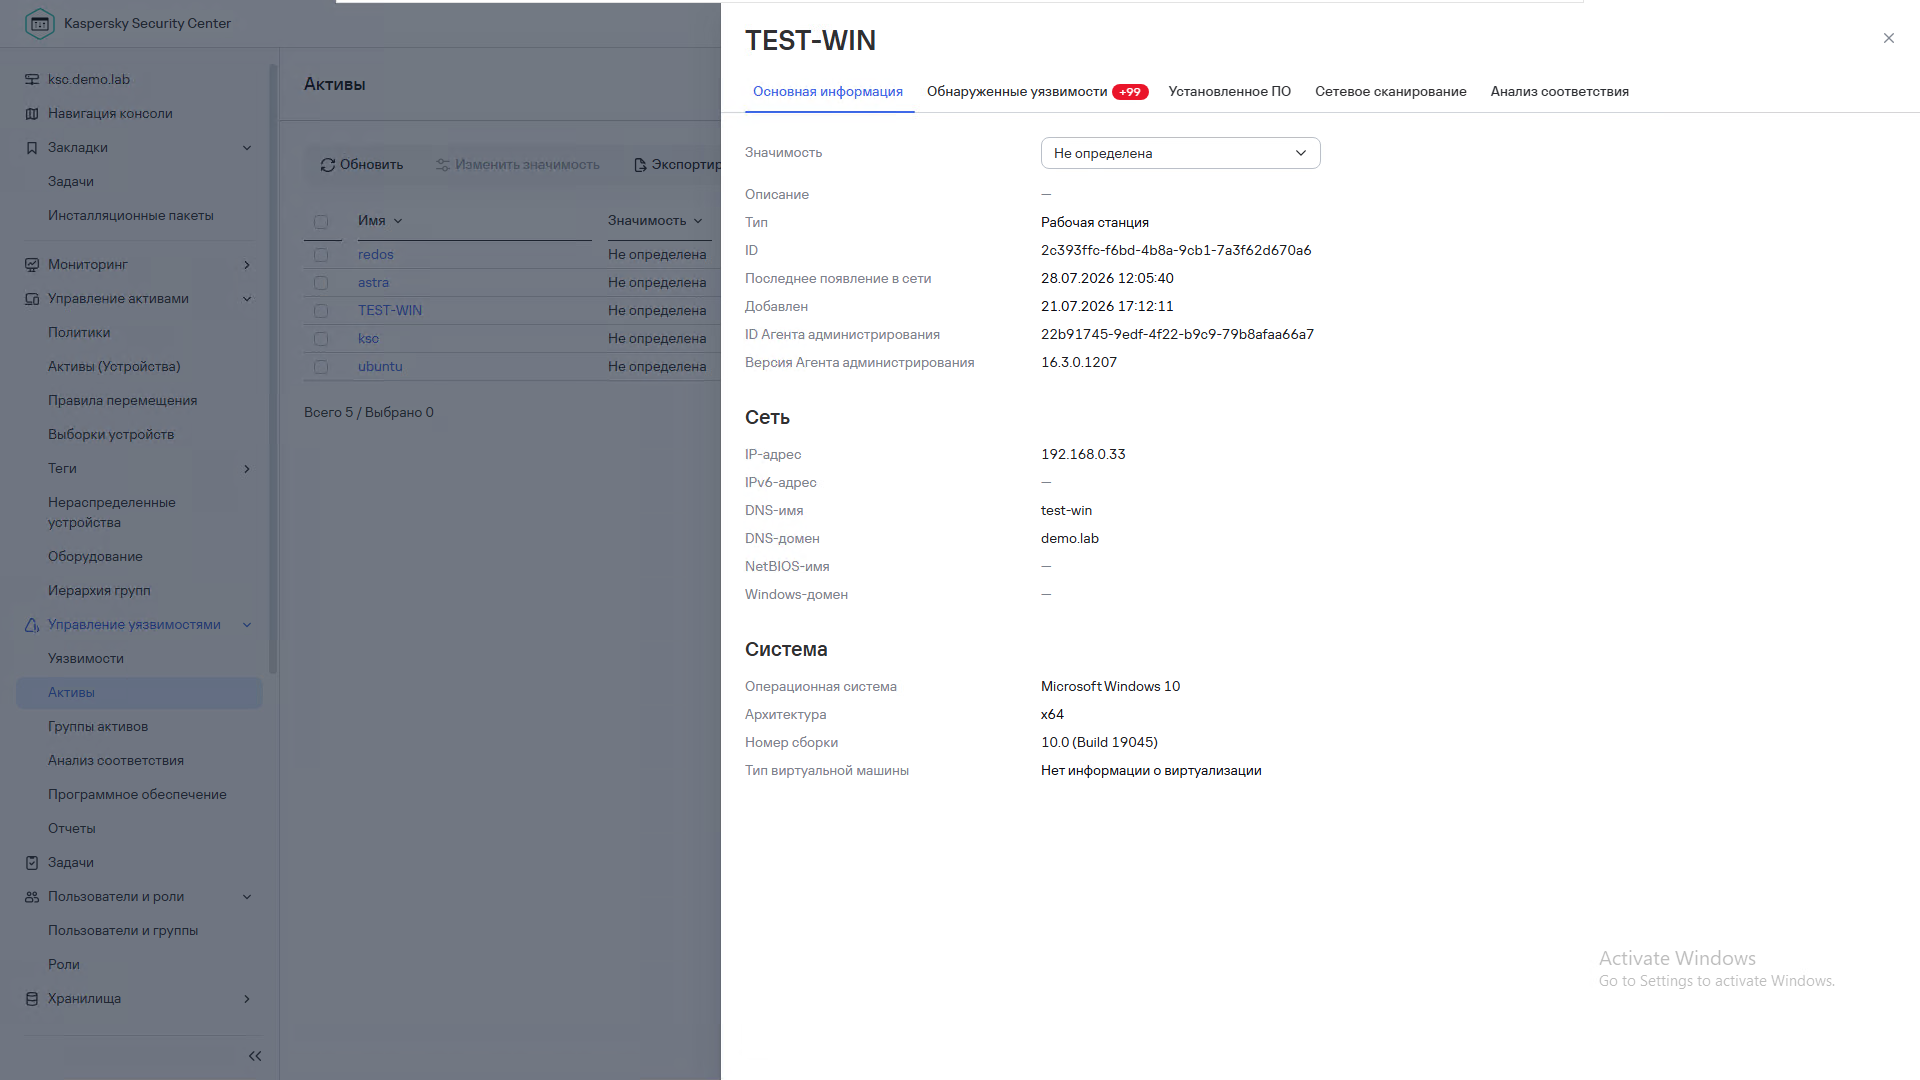Viewport: 1920px width, 1080px height.
Task: Click the Управление уязвимостями icon
Action: click(32, 625)
